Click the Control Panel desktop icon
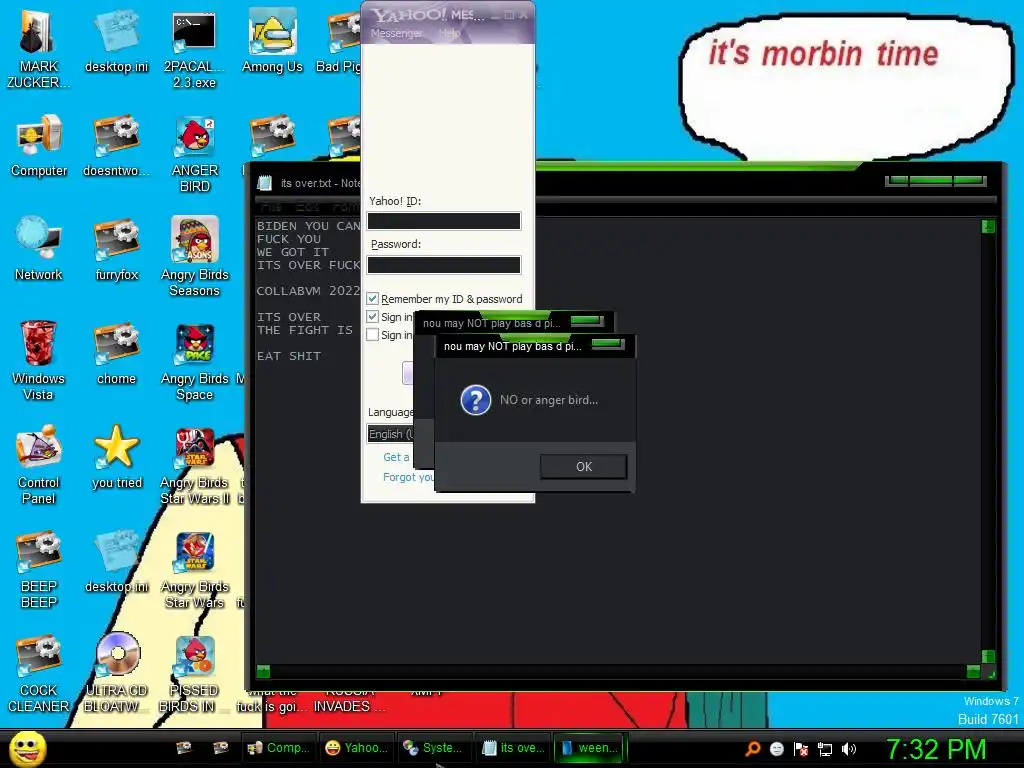The image size is (1024, 768). [x=39, y=464]
